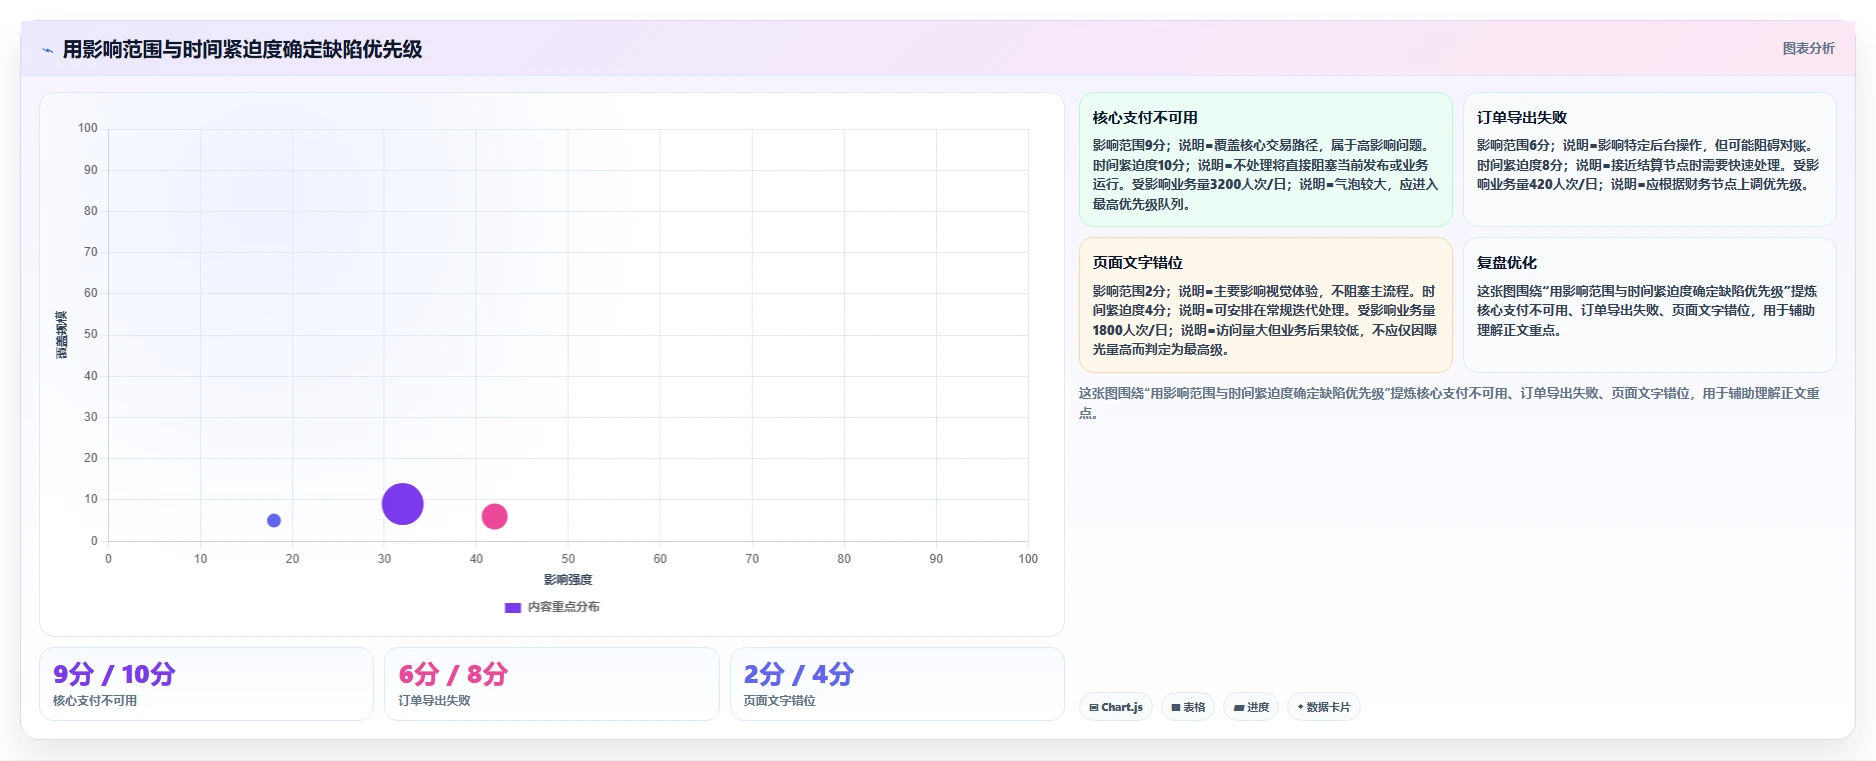This screenshot has width=1876, height=761.
Task: Click the 数据卡片 tag
Action: [1323, 707]
